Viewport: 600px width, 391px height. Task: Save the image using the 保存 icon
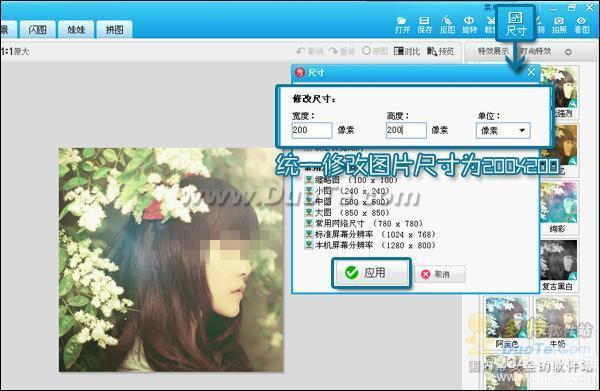[424, 25]
